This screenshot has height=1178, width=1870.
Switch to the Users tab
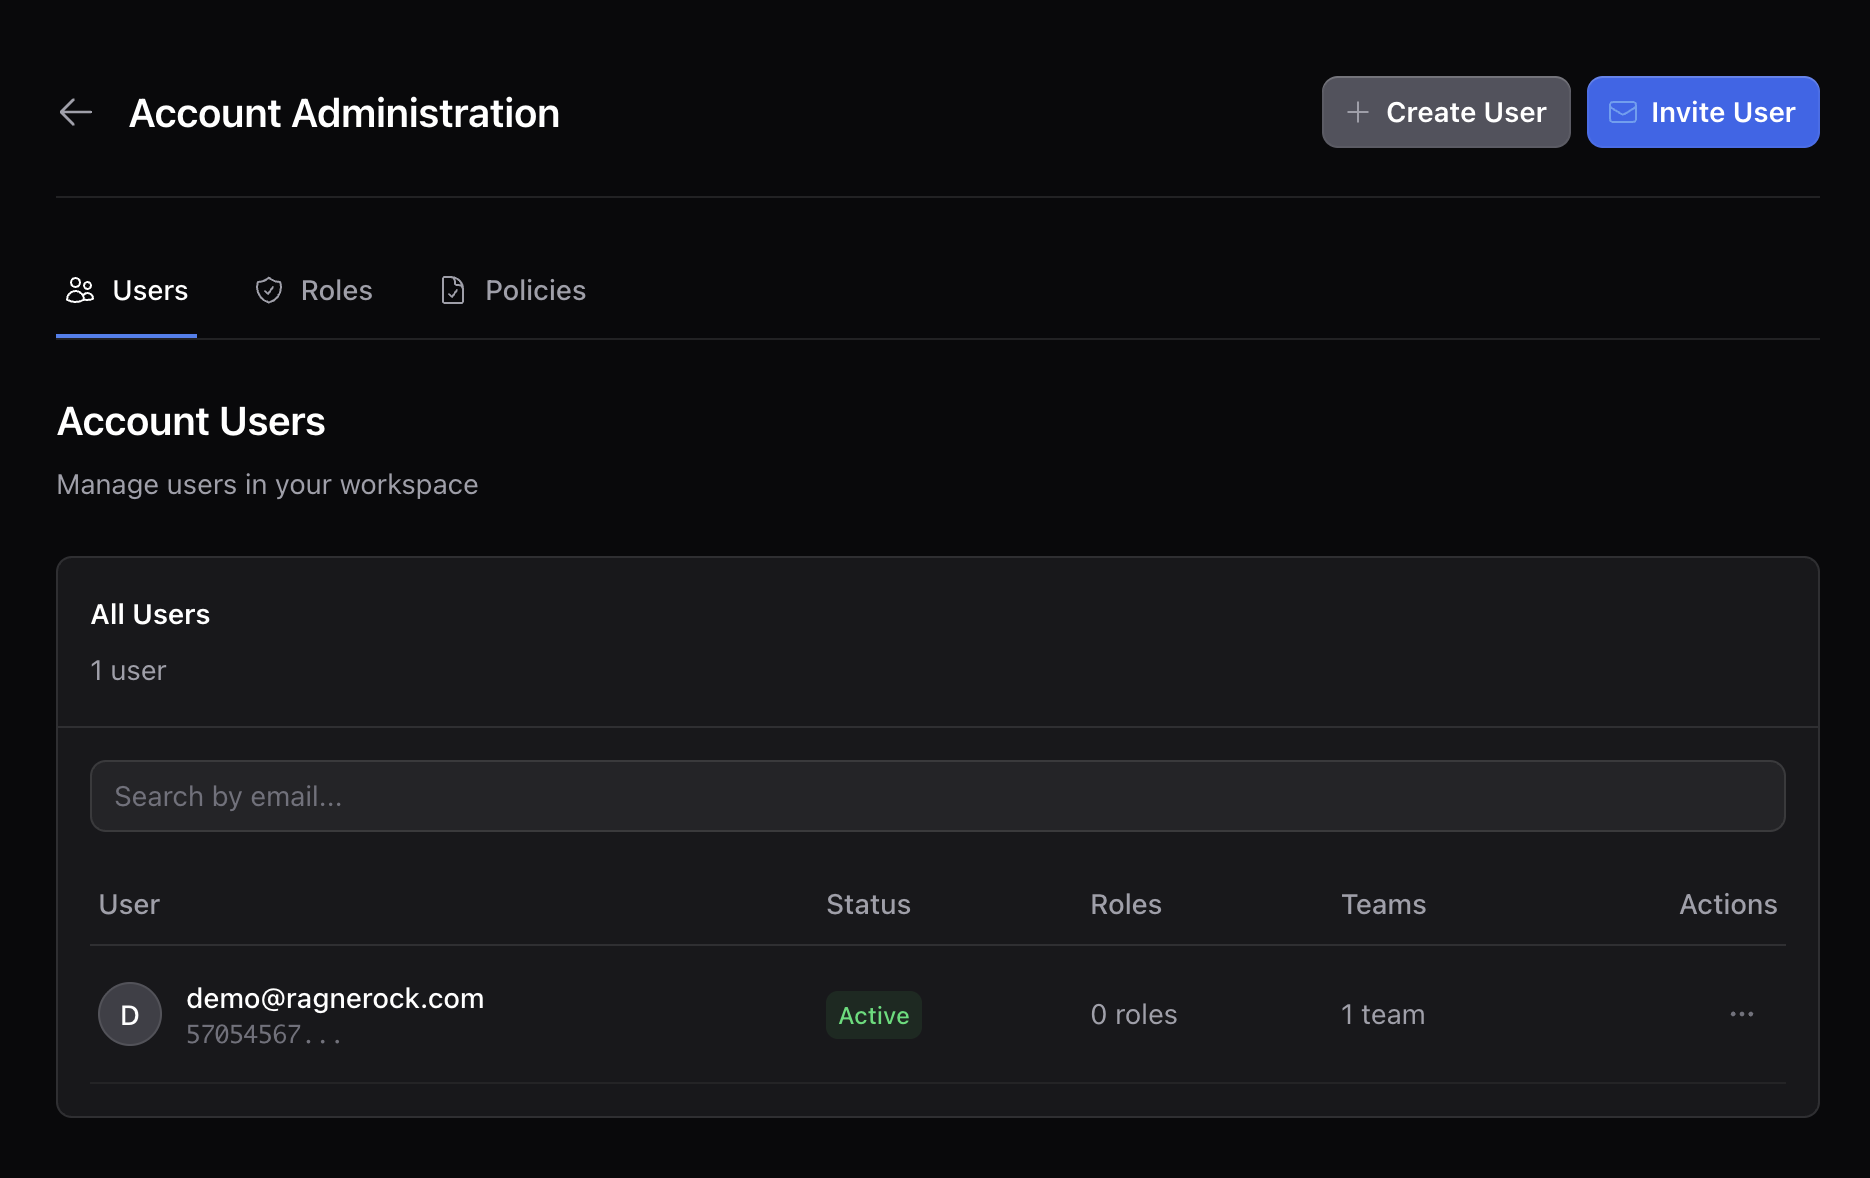click(127, 290)
